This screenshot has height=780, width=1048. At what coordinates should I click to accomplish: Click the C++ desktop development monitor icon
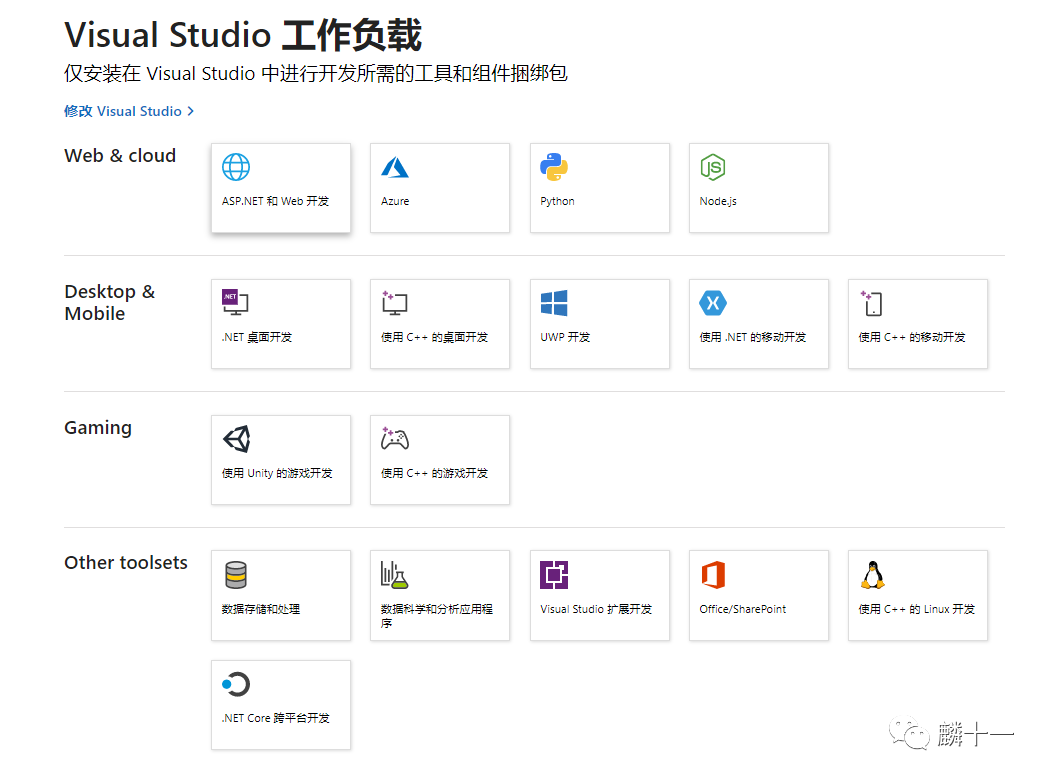394,303
